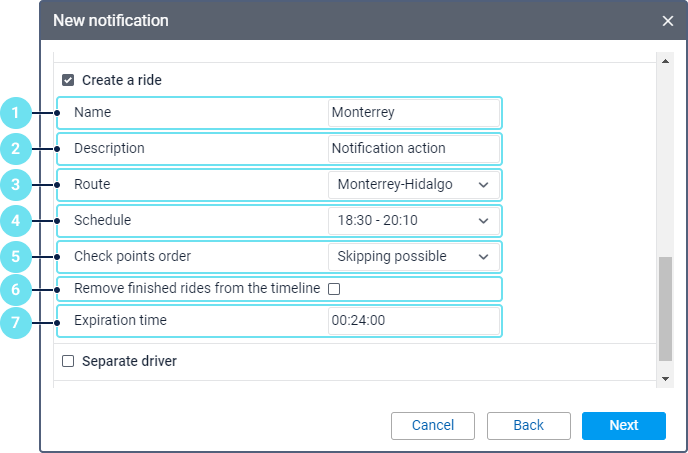Click the Expiration time field 00:24:00

coord(413,321)
